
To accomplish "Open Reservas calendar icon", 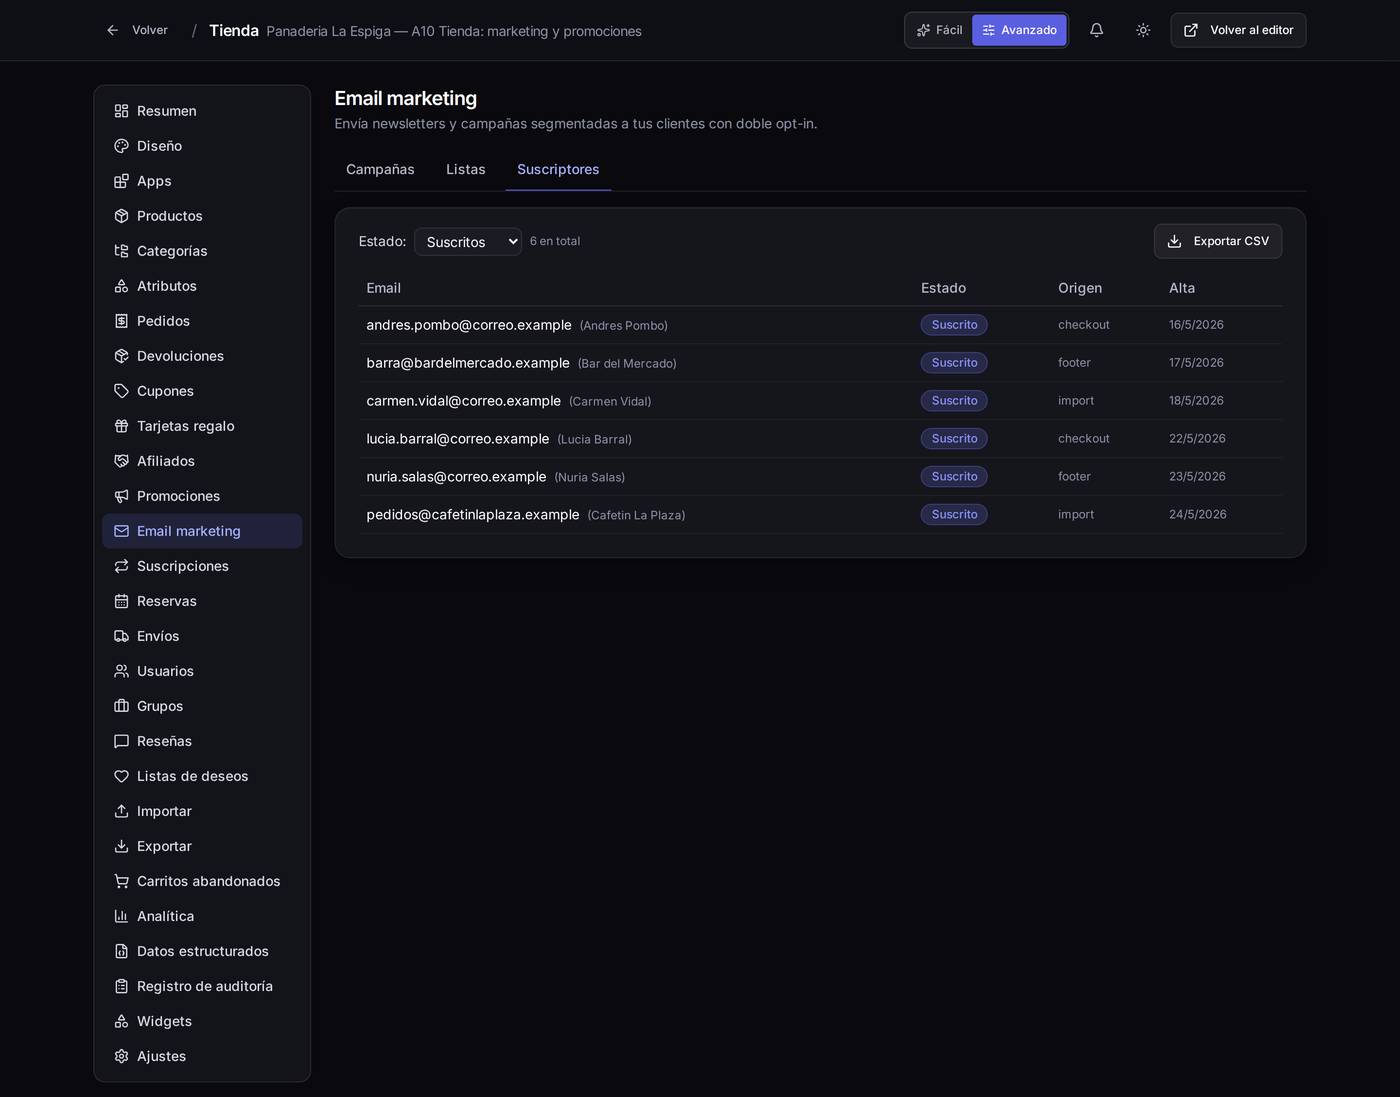I will pyautogui.click(x=121, y=601).
